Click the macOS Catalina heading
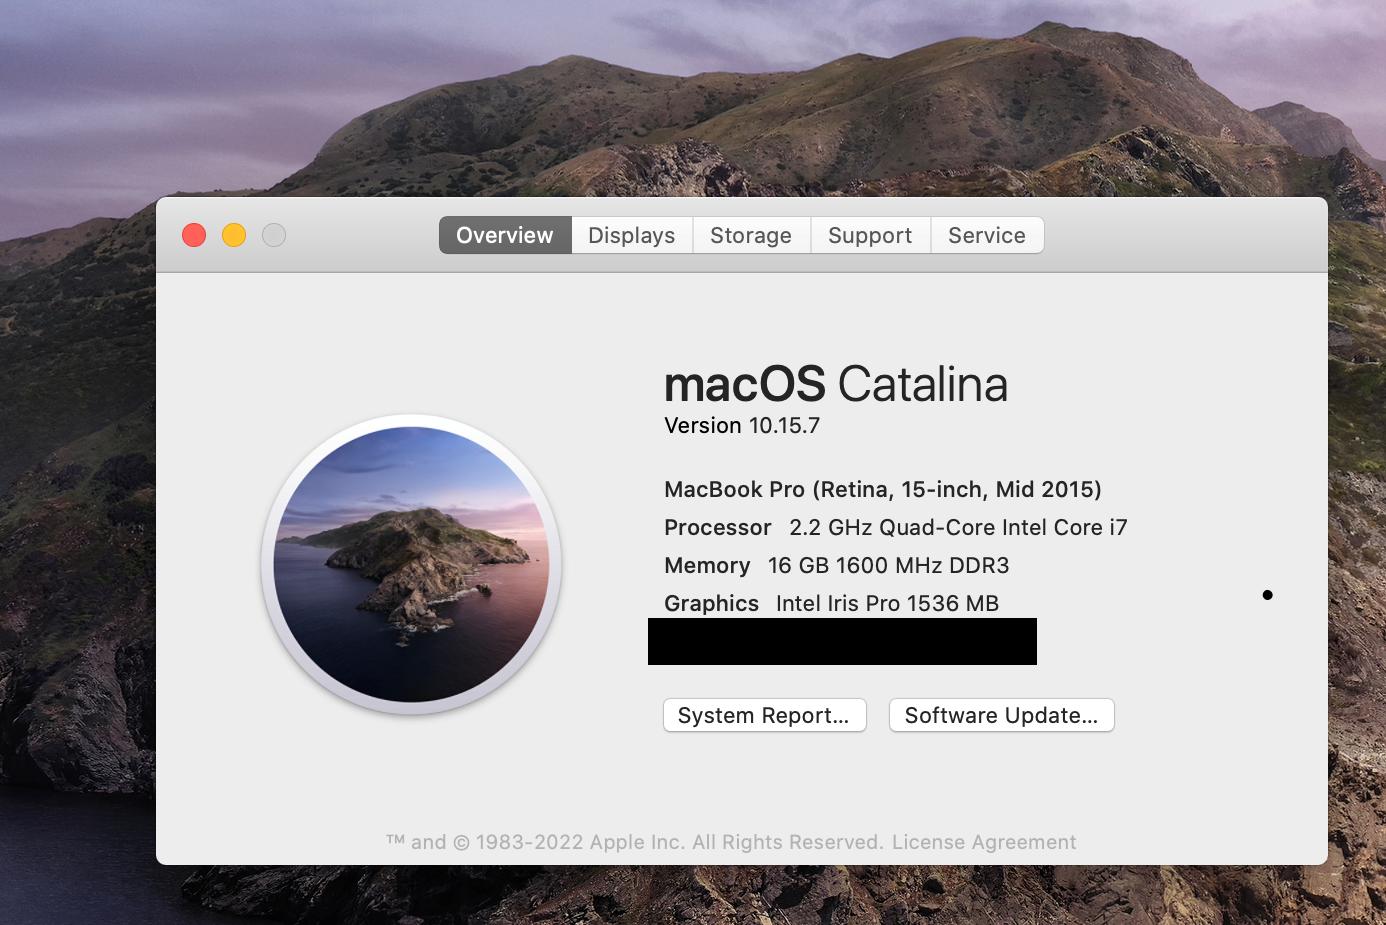Image resolution: width=1386 pixels, height=925 pixels. click(835, 384)
